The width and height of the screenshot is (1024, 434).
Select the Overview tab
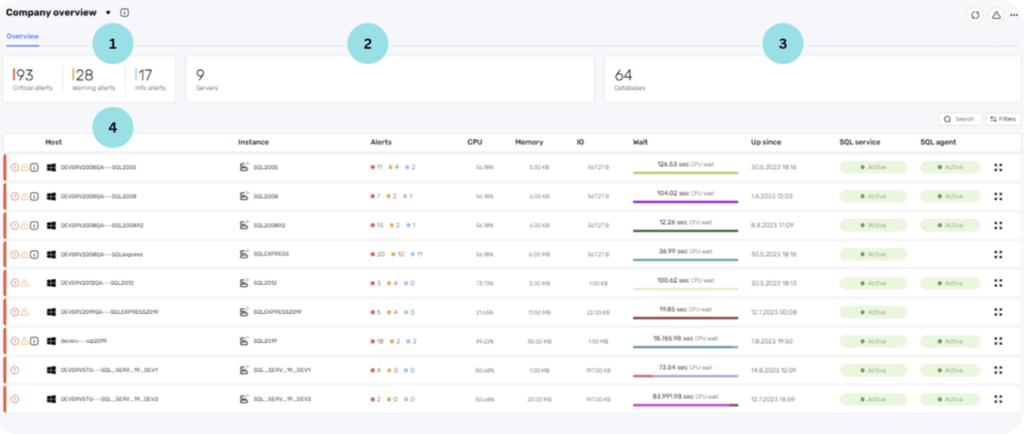point(23,37)
